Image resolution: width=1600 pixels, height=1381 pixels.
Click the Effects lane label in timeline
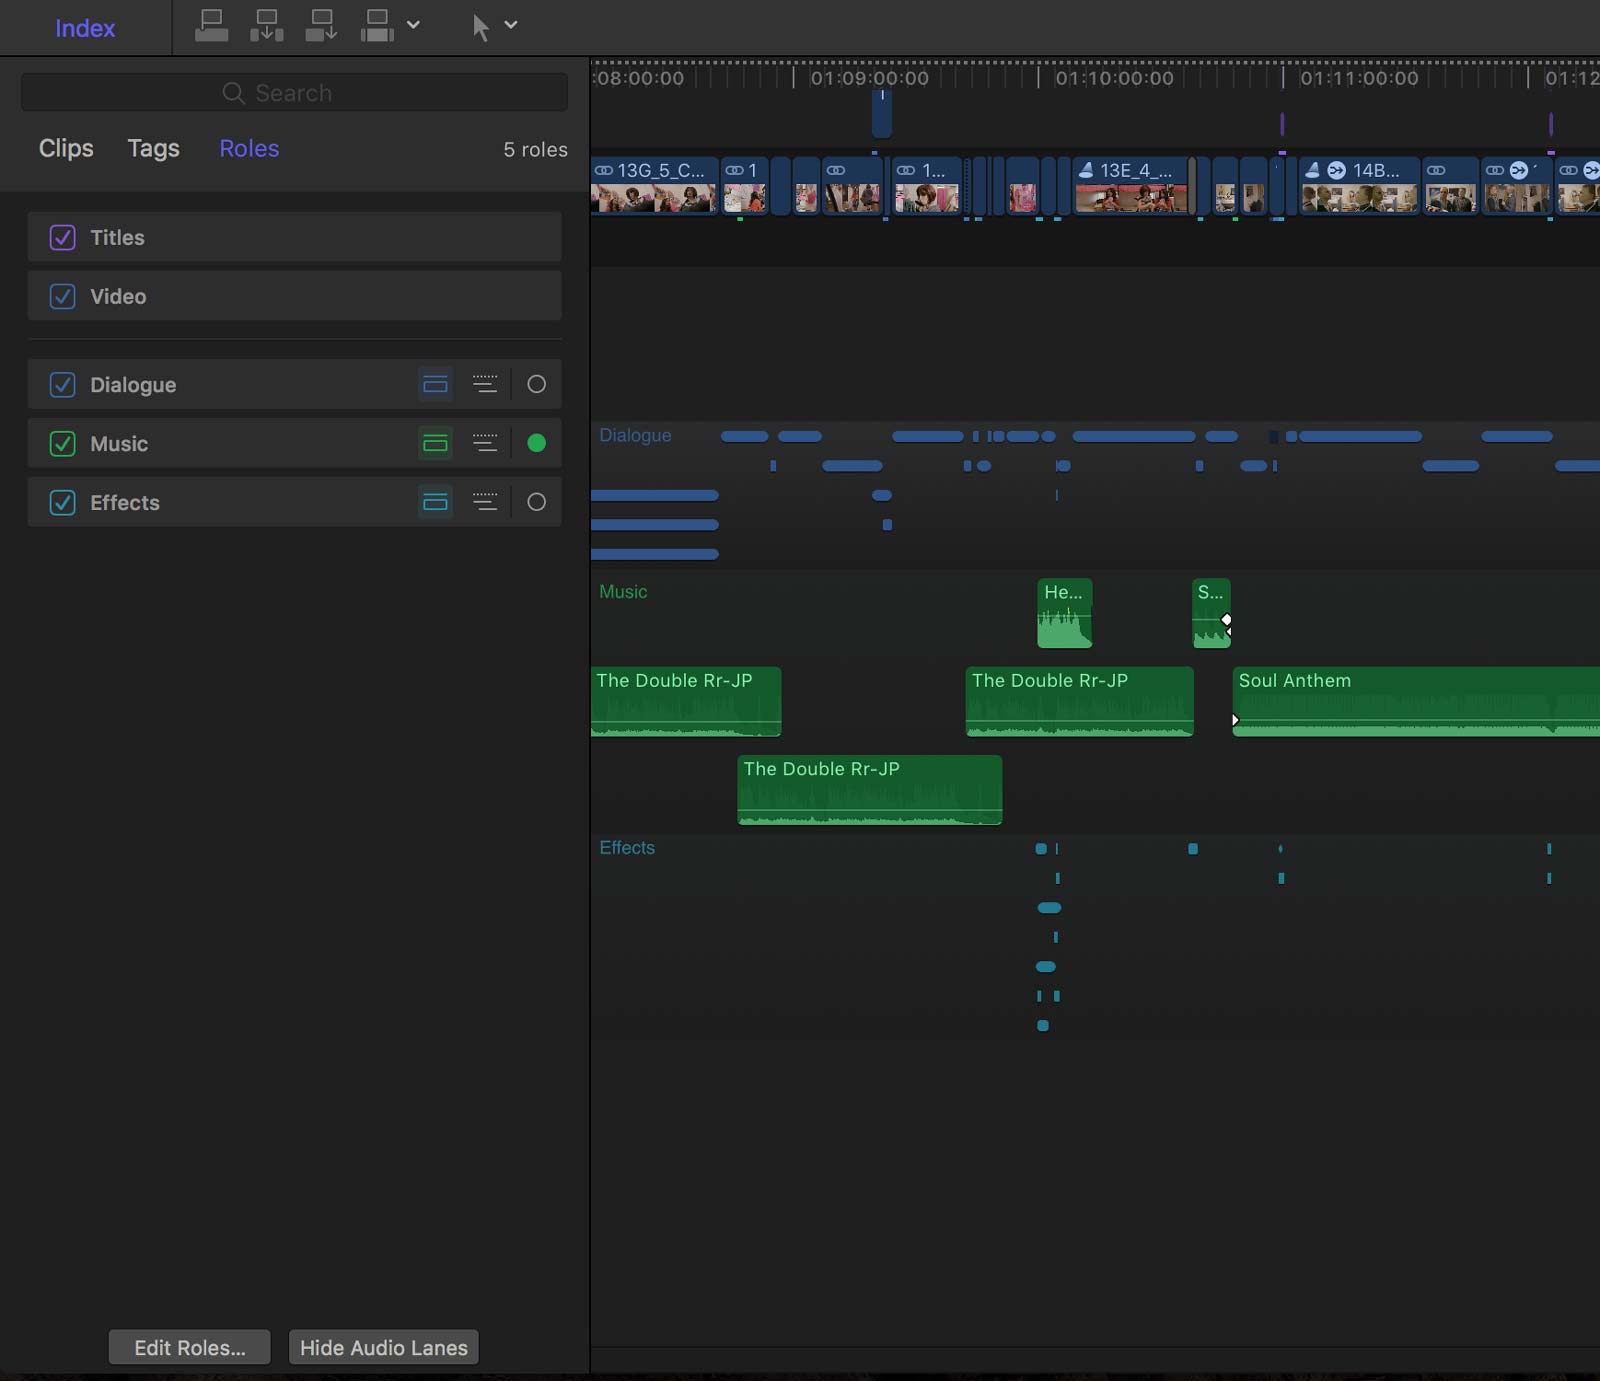click(x=627, y=848)
